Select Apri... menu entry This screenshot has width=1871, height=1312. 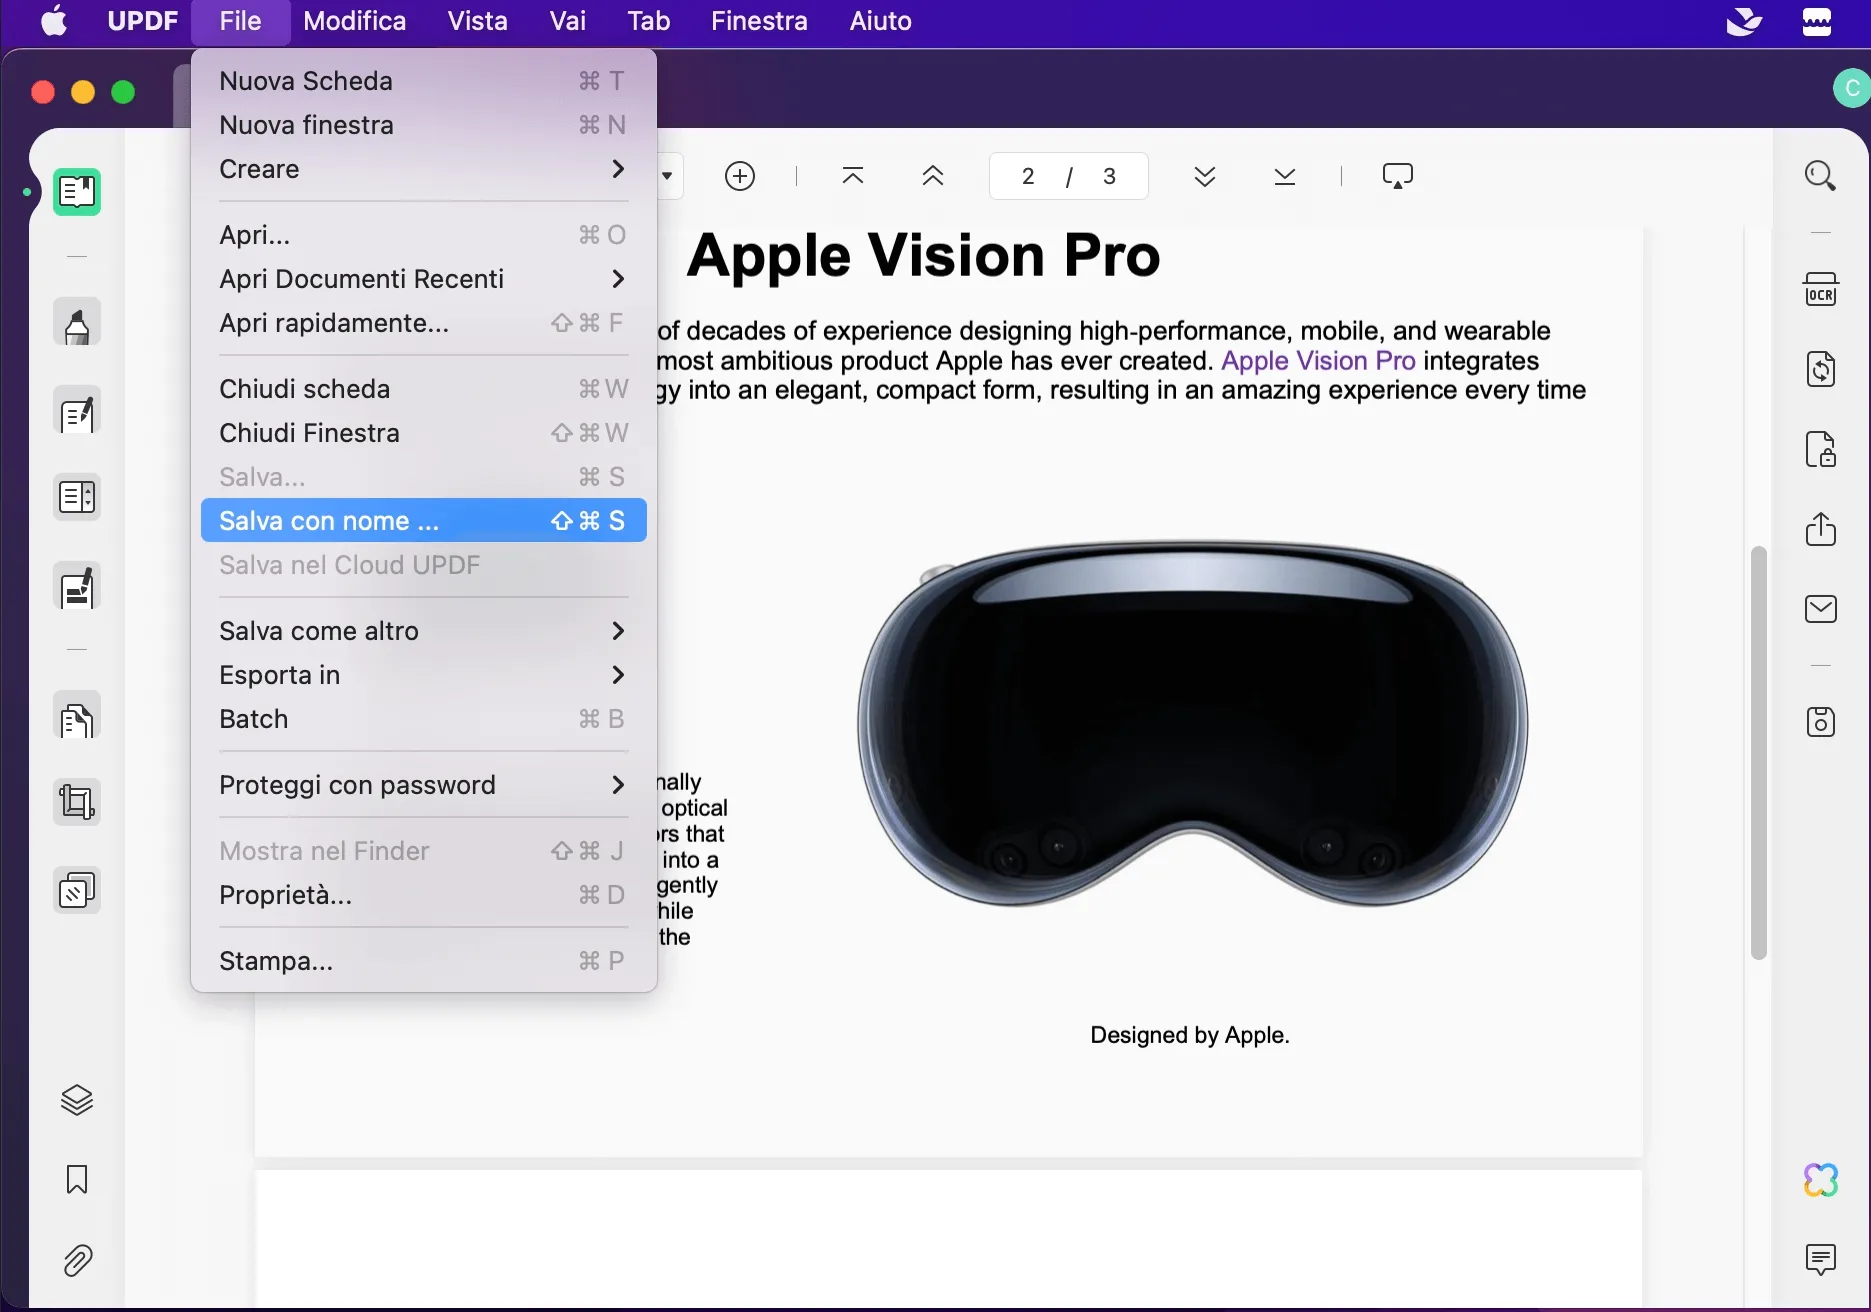pos(423,235)
